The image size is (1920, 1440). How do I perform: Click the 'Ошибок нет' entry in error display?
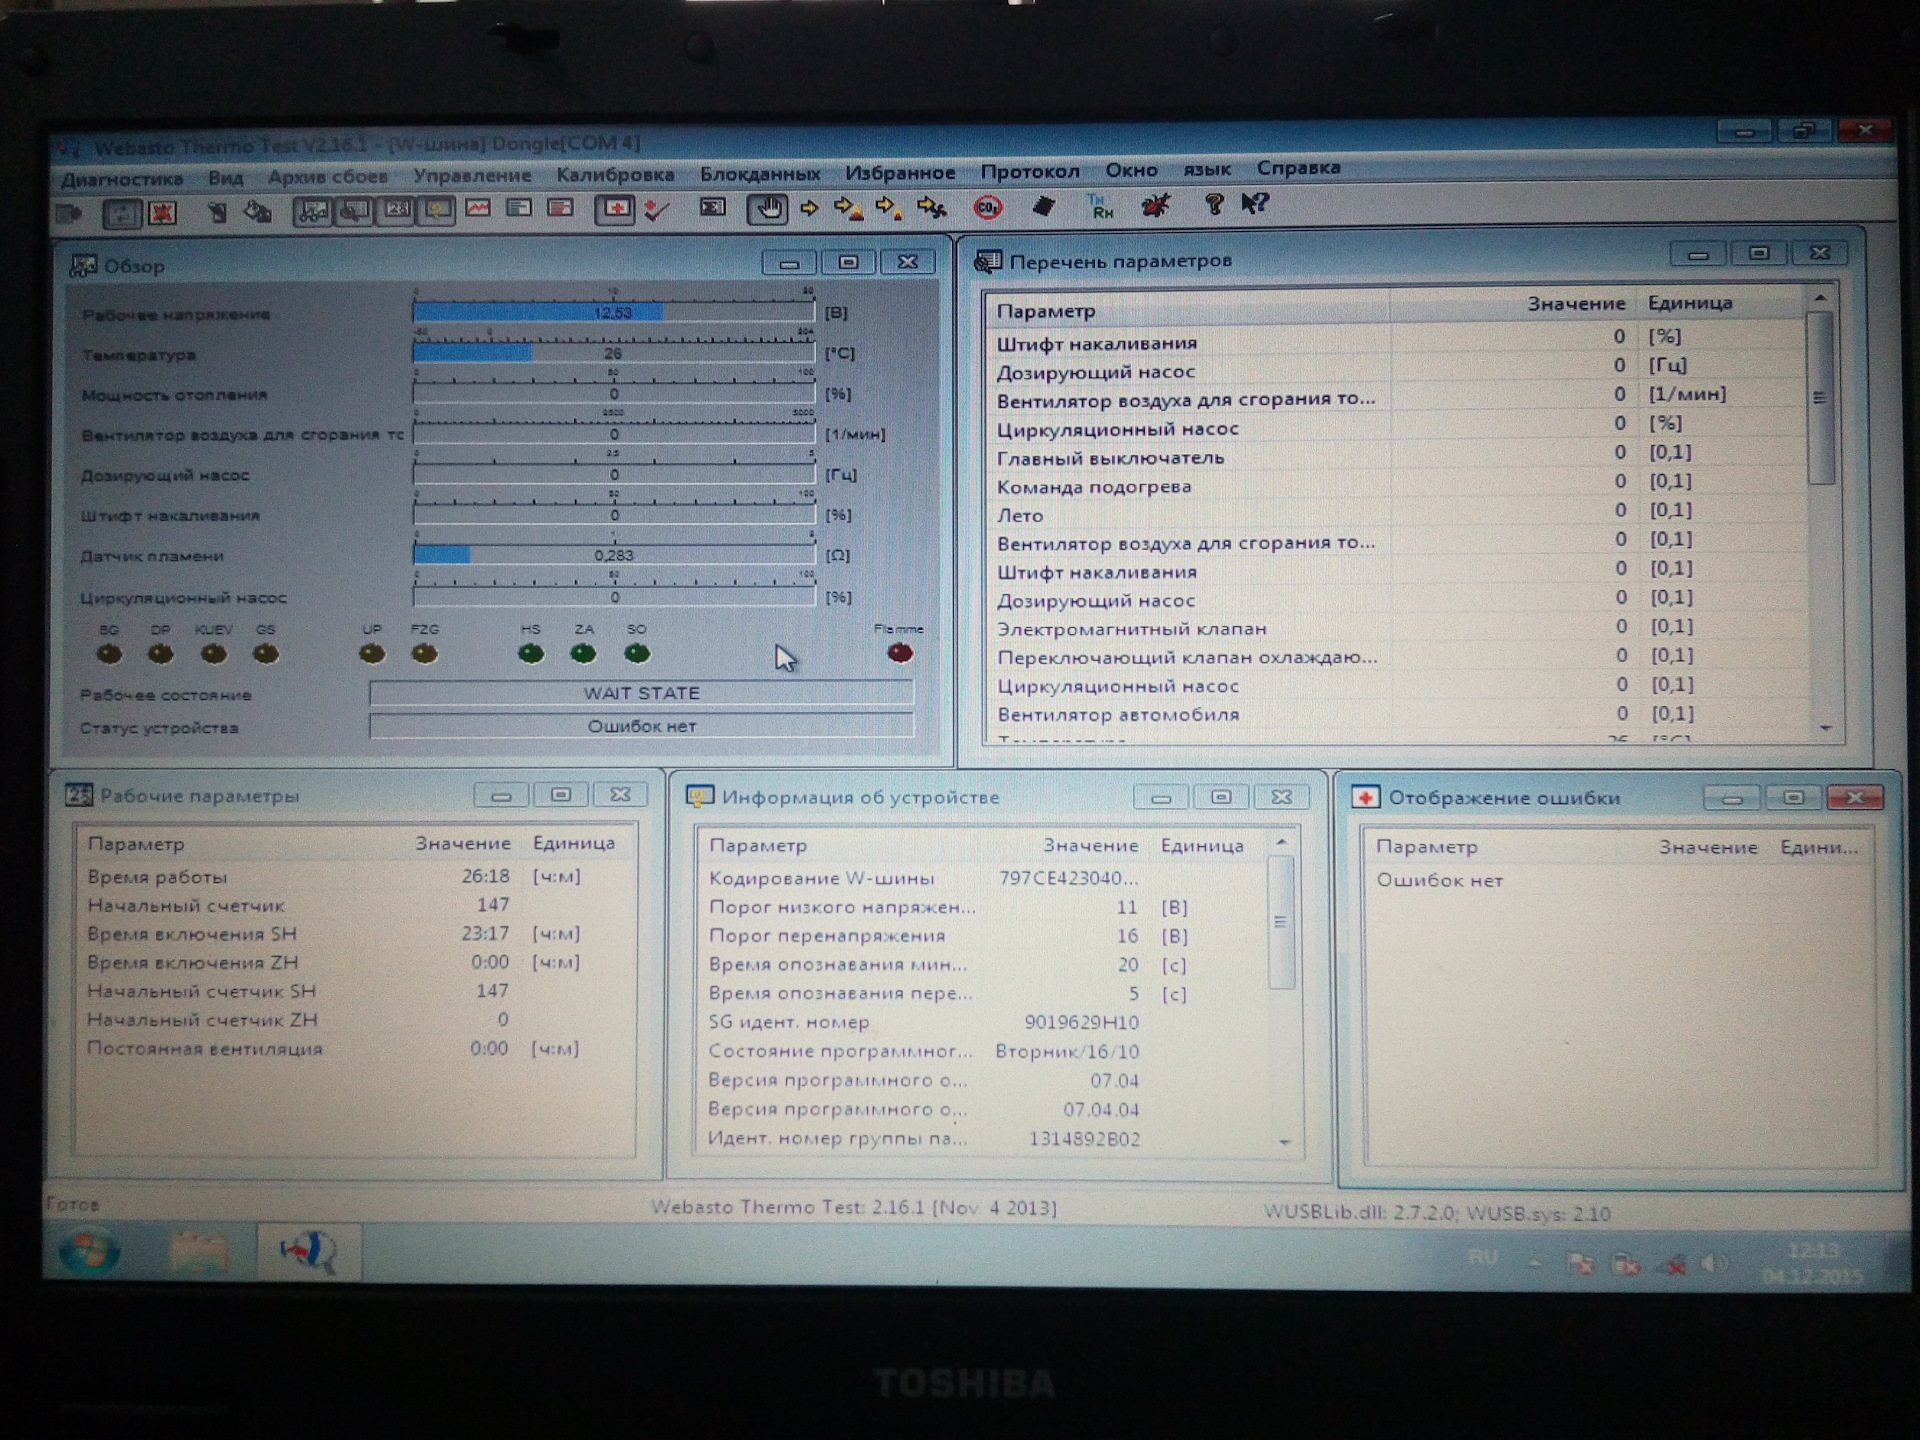coord(1439,881)
